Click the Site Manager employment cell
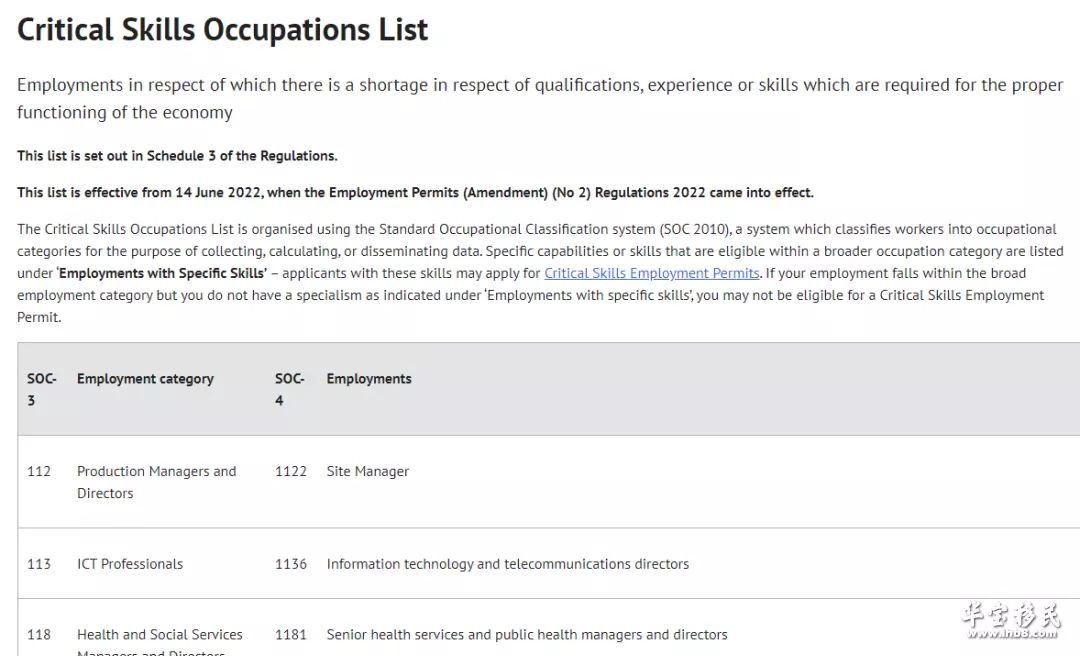The height and width of the screenshot is (656, 1080). [368, 471]
